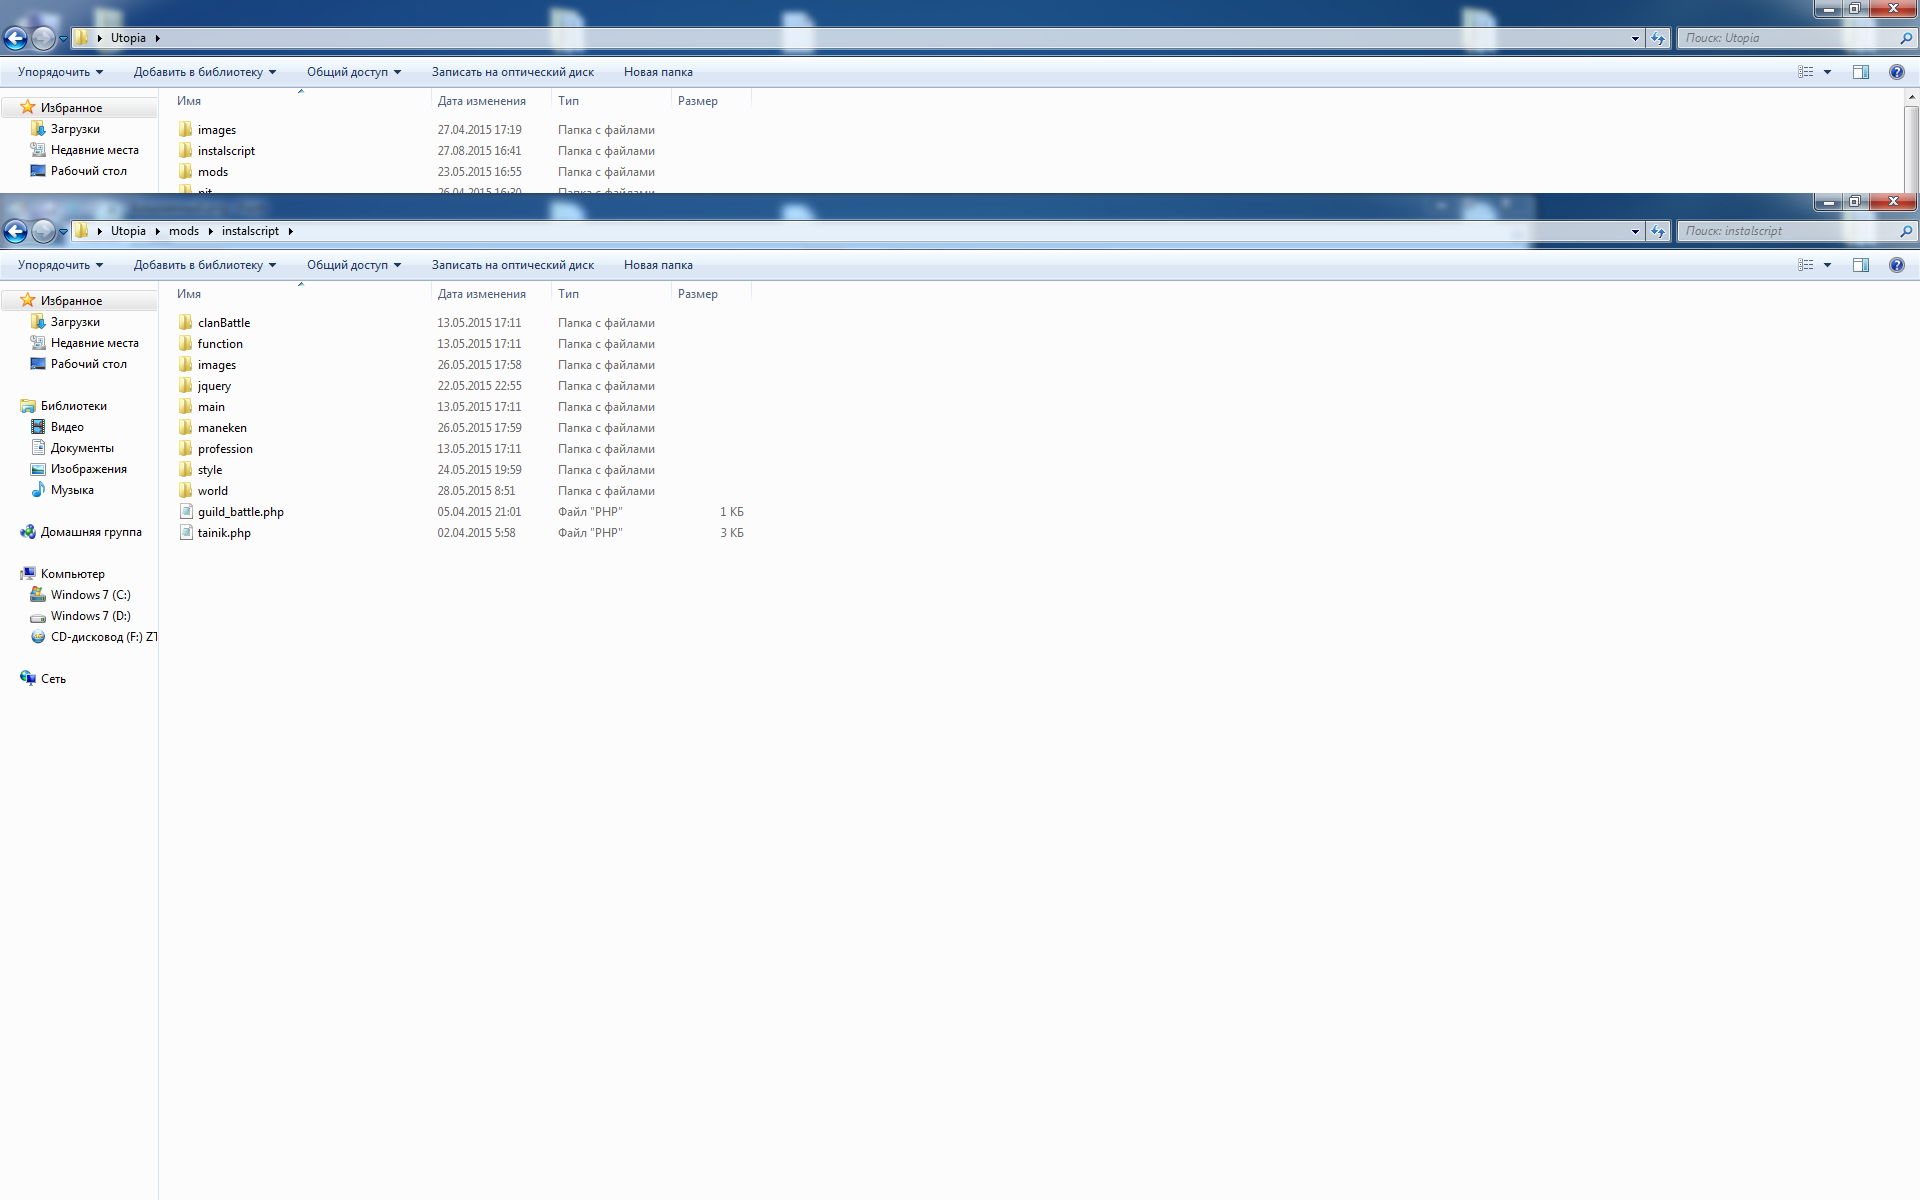Toggle preview pane in Utopia window
This screenshot has width=1920, height=1200.
pos(1860,72)
